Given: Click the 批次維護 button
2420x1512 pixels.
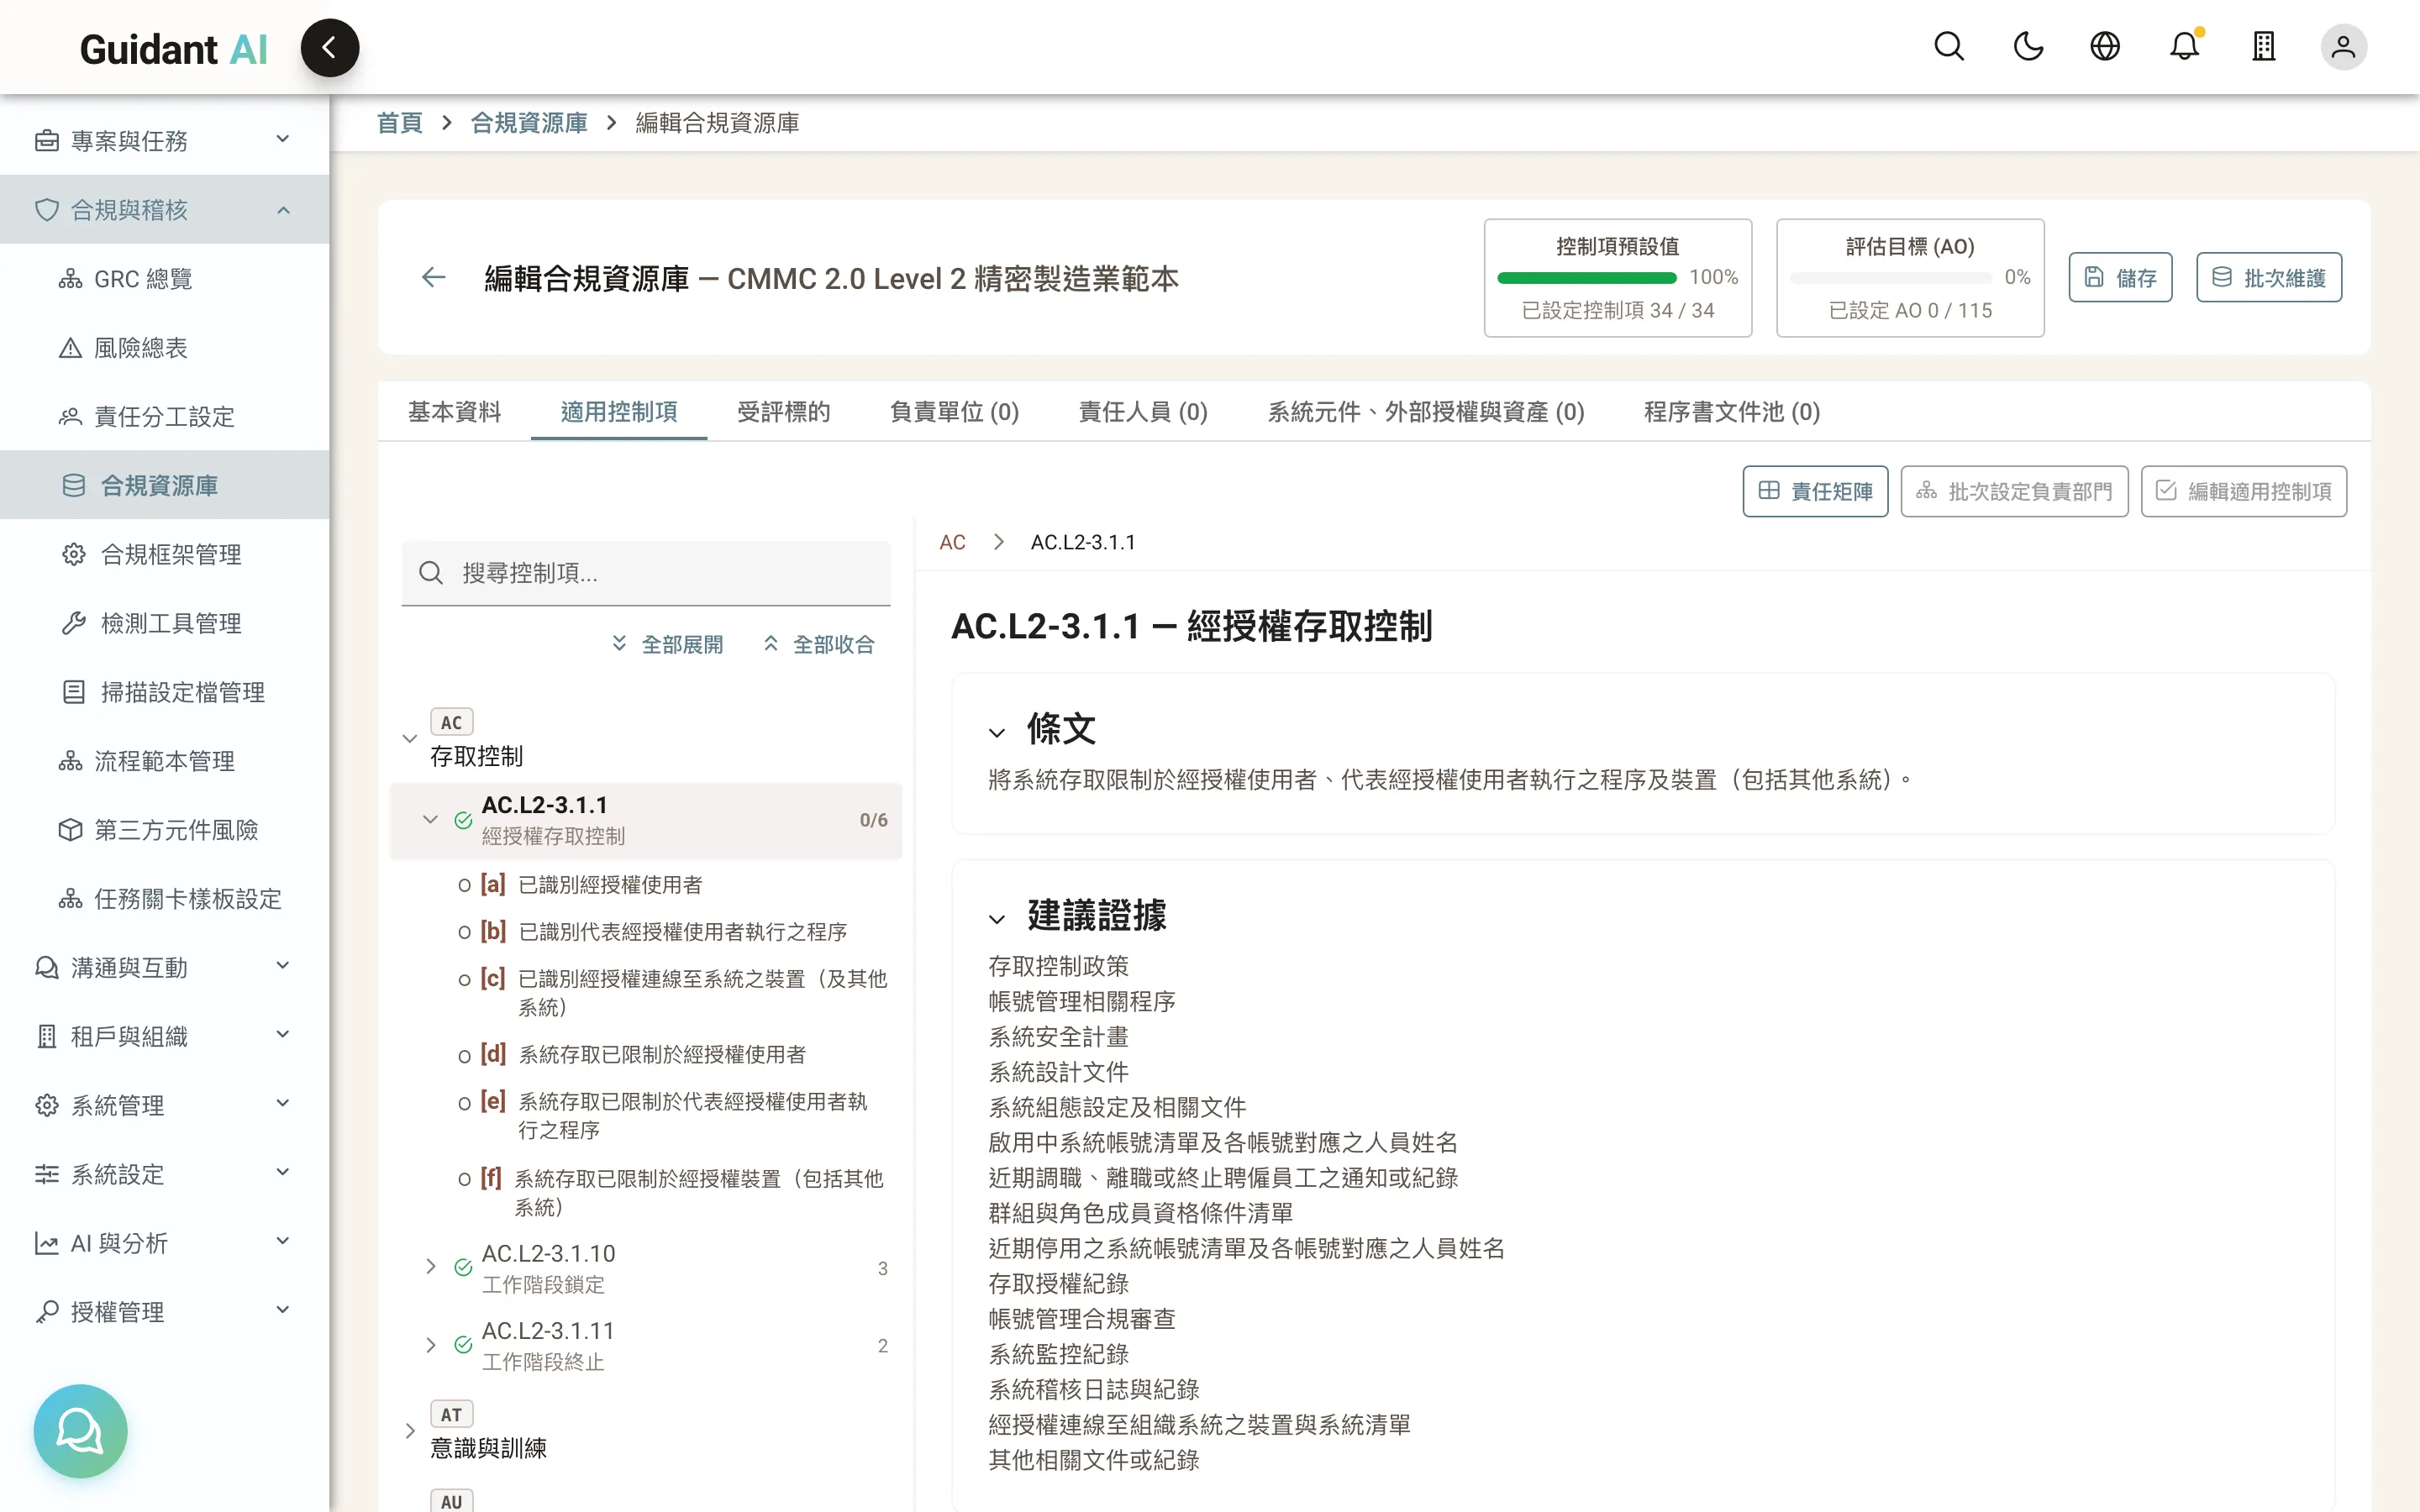Looking at the screenshot, I should [2268, 277].
